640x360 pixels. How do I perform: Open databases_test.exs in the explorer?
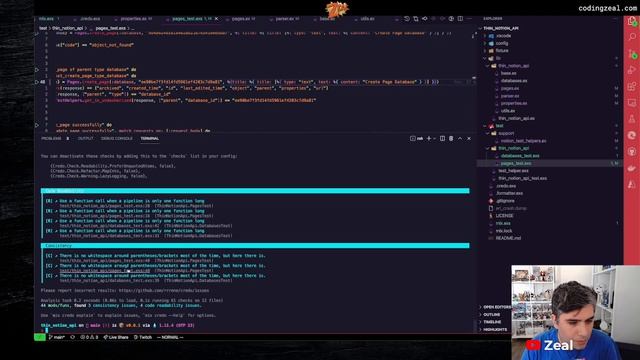[520, 156]
